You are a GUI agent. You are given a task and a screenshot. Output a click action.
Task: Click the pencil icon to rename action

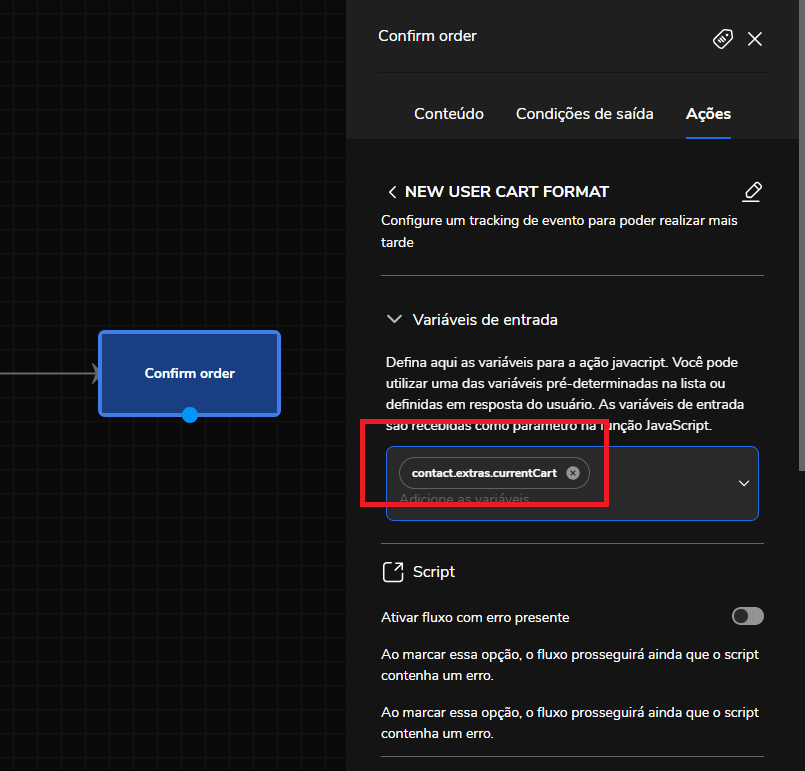point(753,191)
